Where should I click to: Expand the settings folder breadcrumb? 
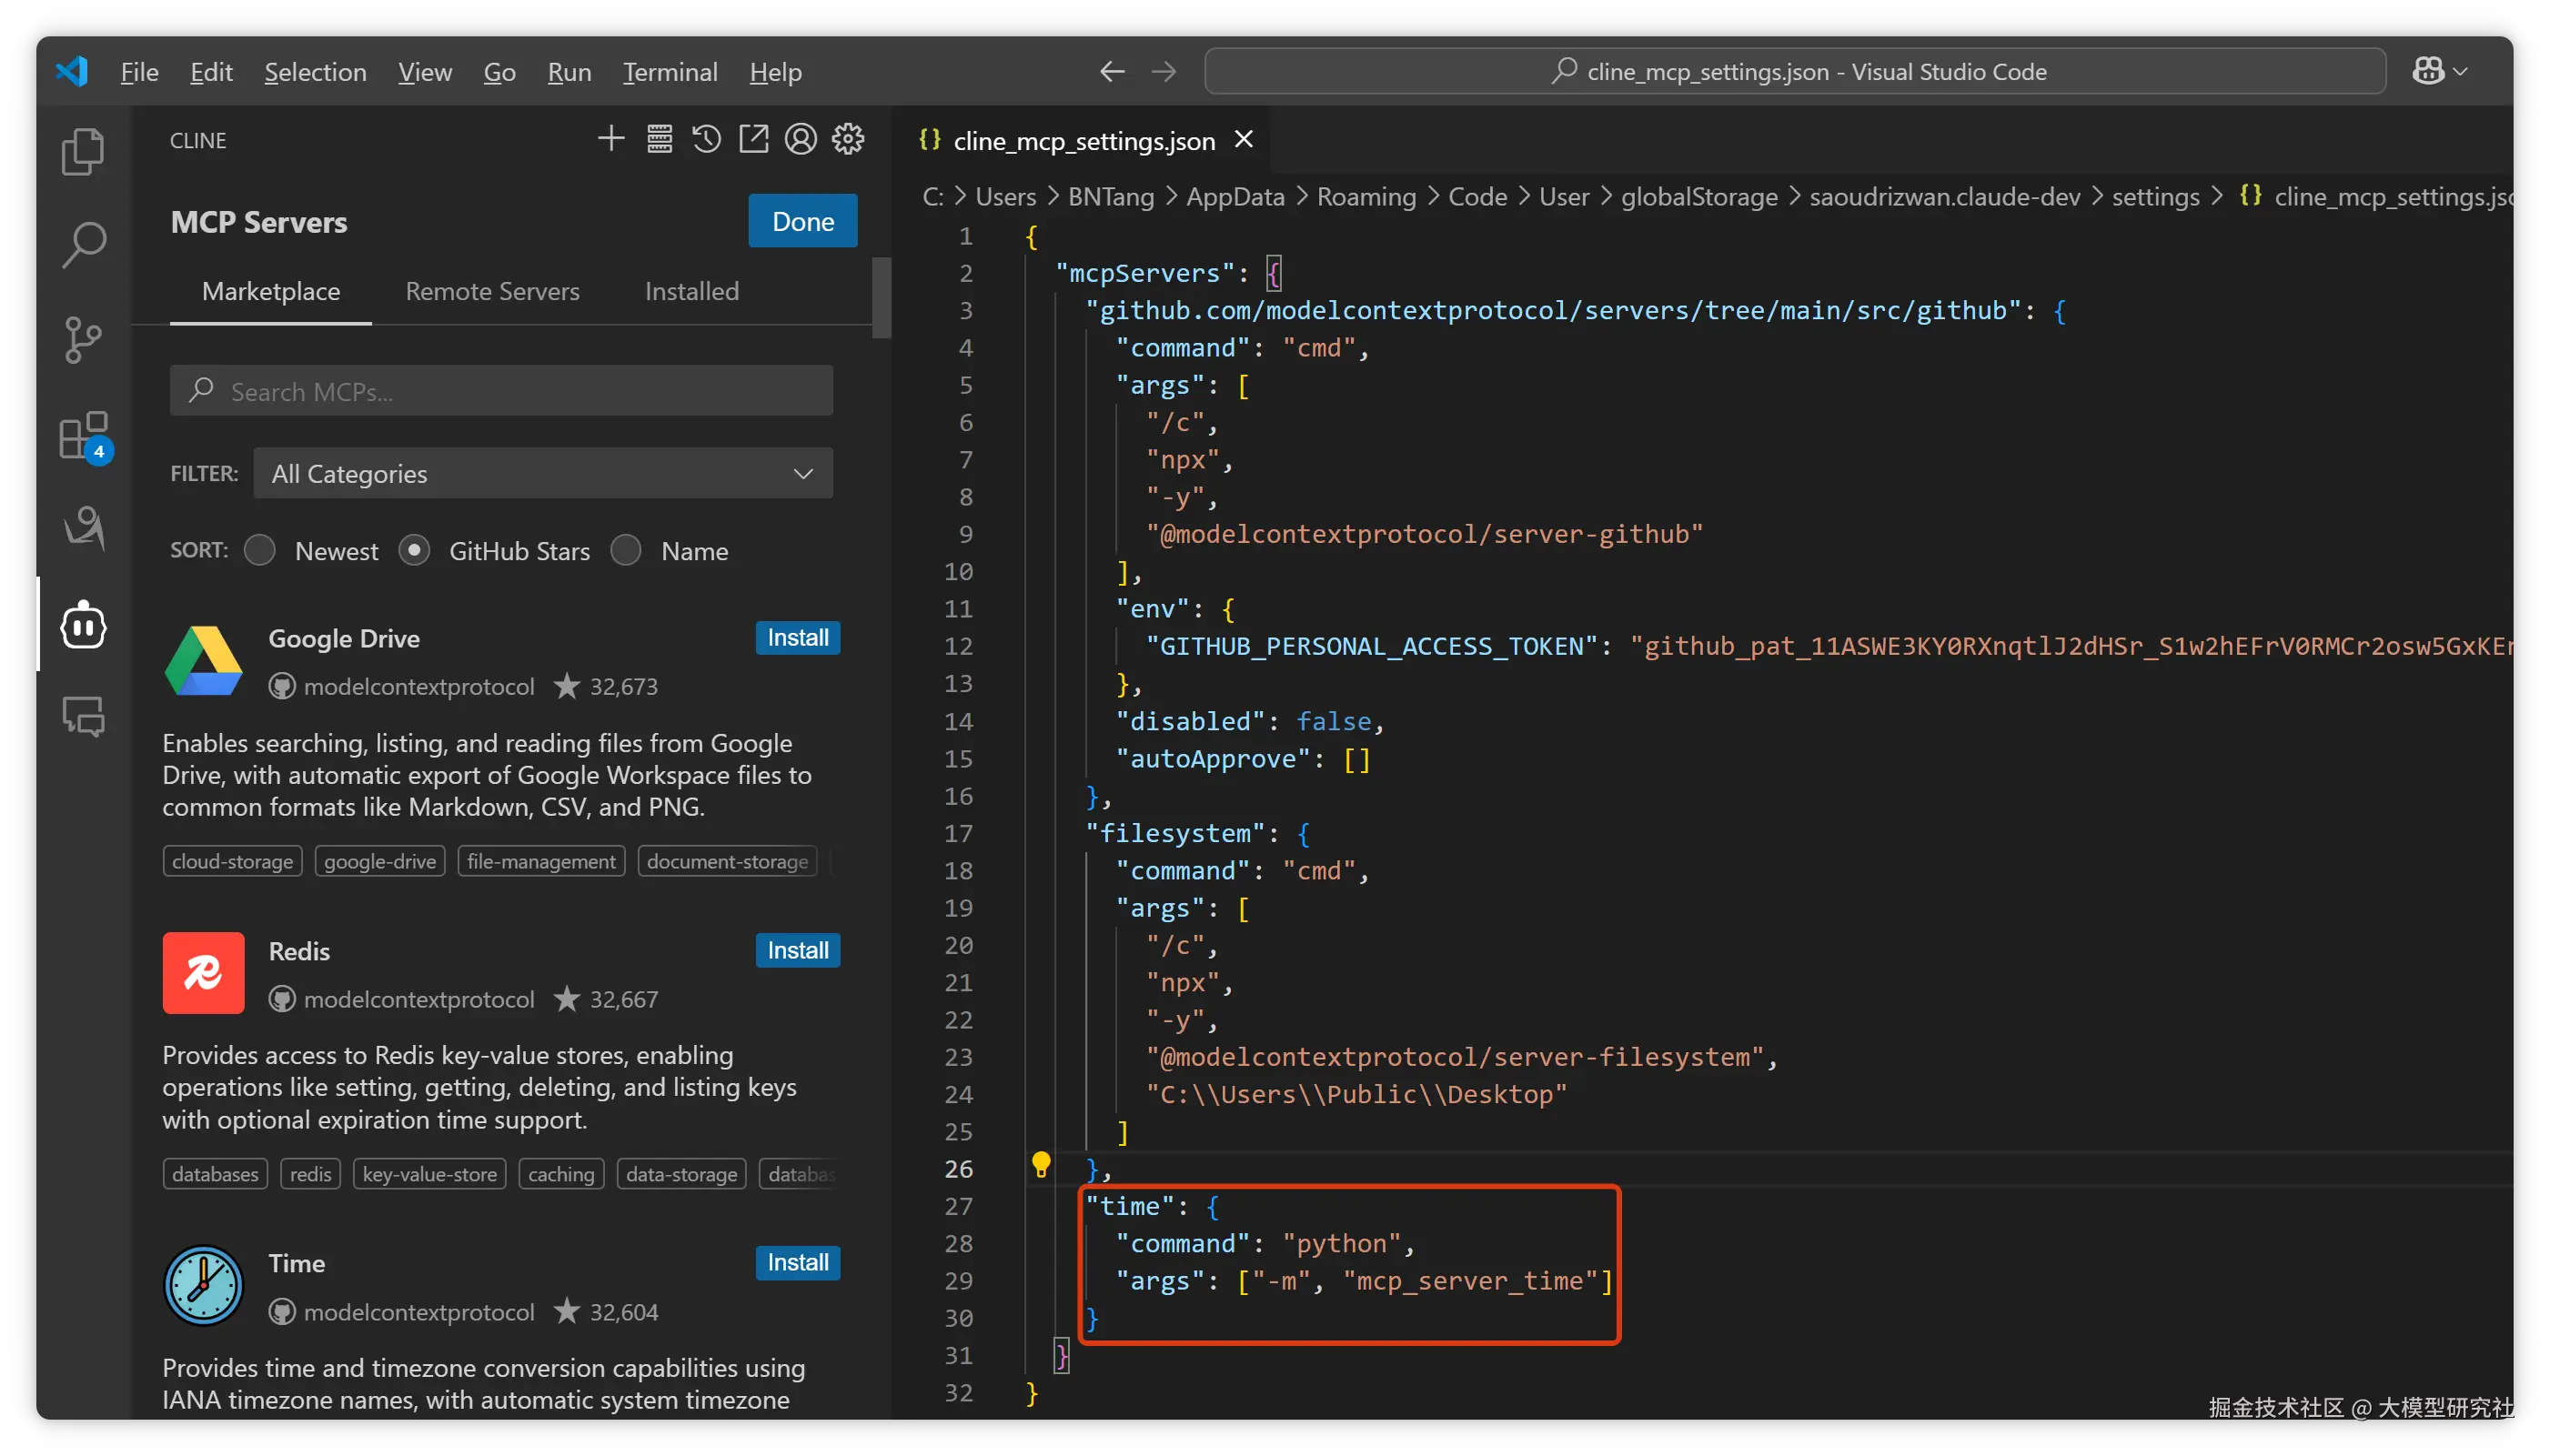(2155, 197)
